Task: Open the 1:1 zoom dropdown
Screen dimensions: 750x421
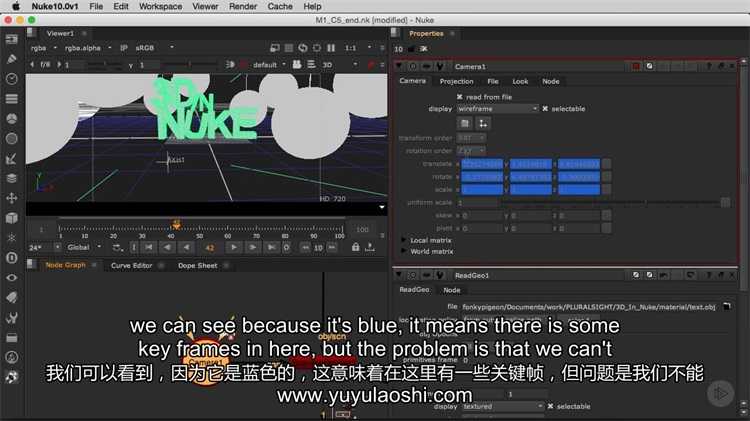Action: [358, 48]
